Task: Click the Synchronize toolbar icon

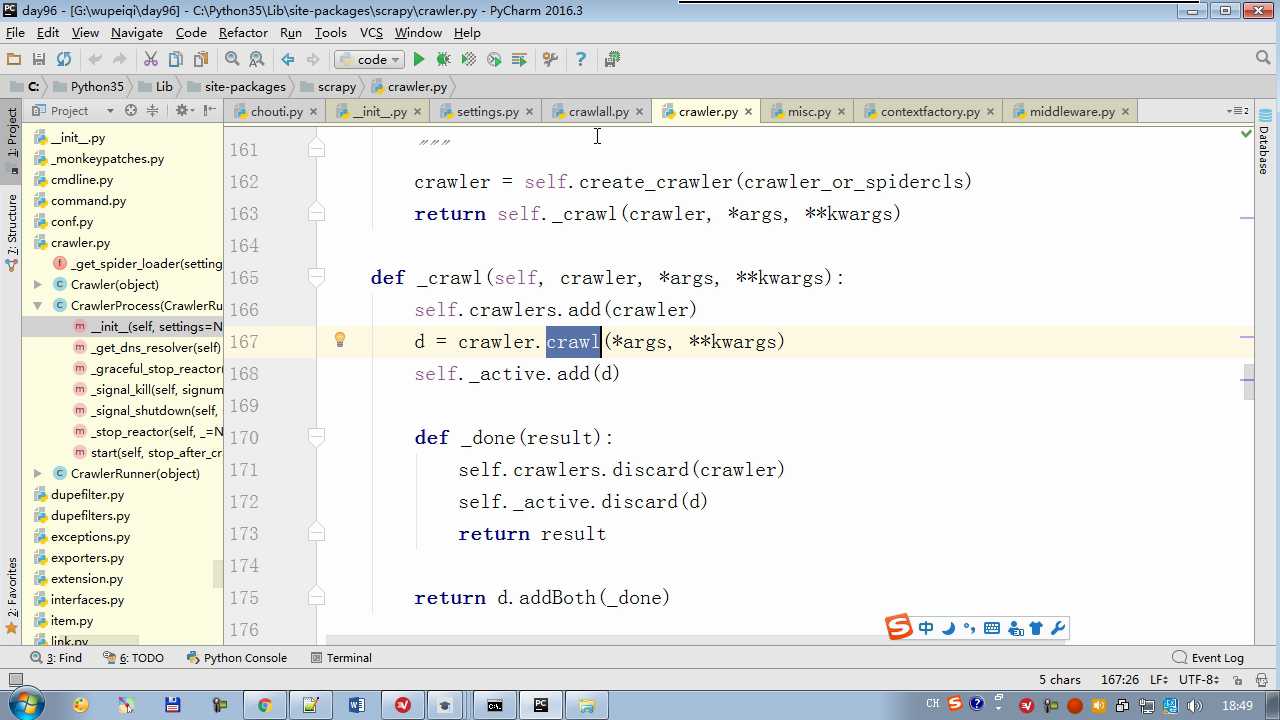Action: click(x=64, y=60)
